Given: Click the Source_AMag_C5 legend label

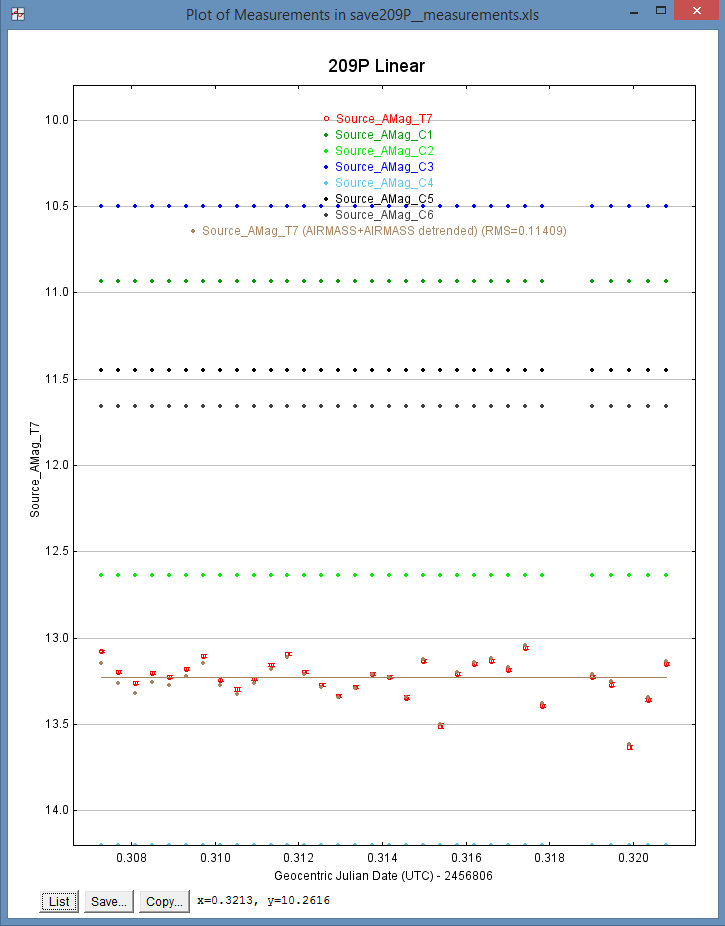Looking at the screenshot, I should (384, 199).
